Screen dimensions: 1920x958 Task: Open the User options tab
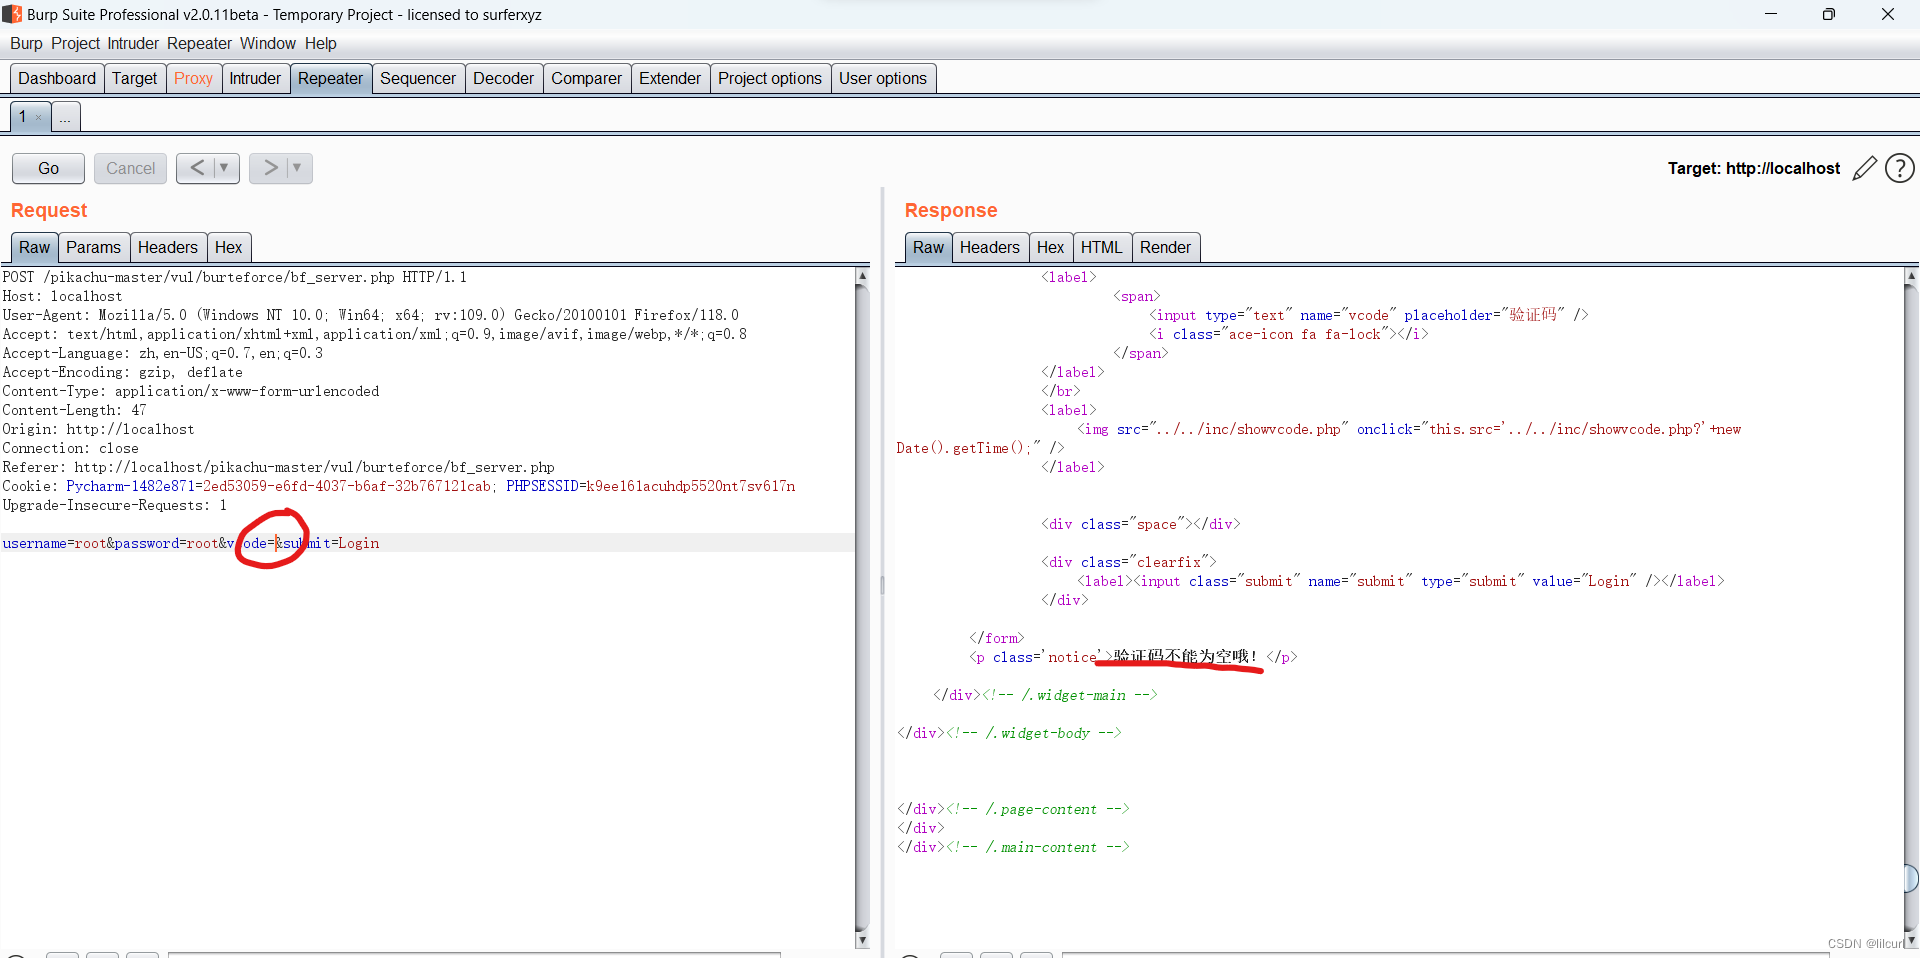(883, 79)
